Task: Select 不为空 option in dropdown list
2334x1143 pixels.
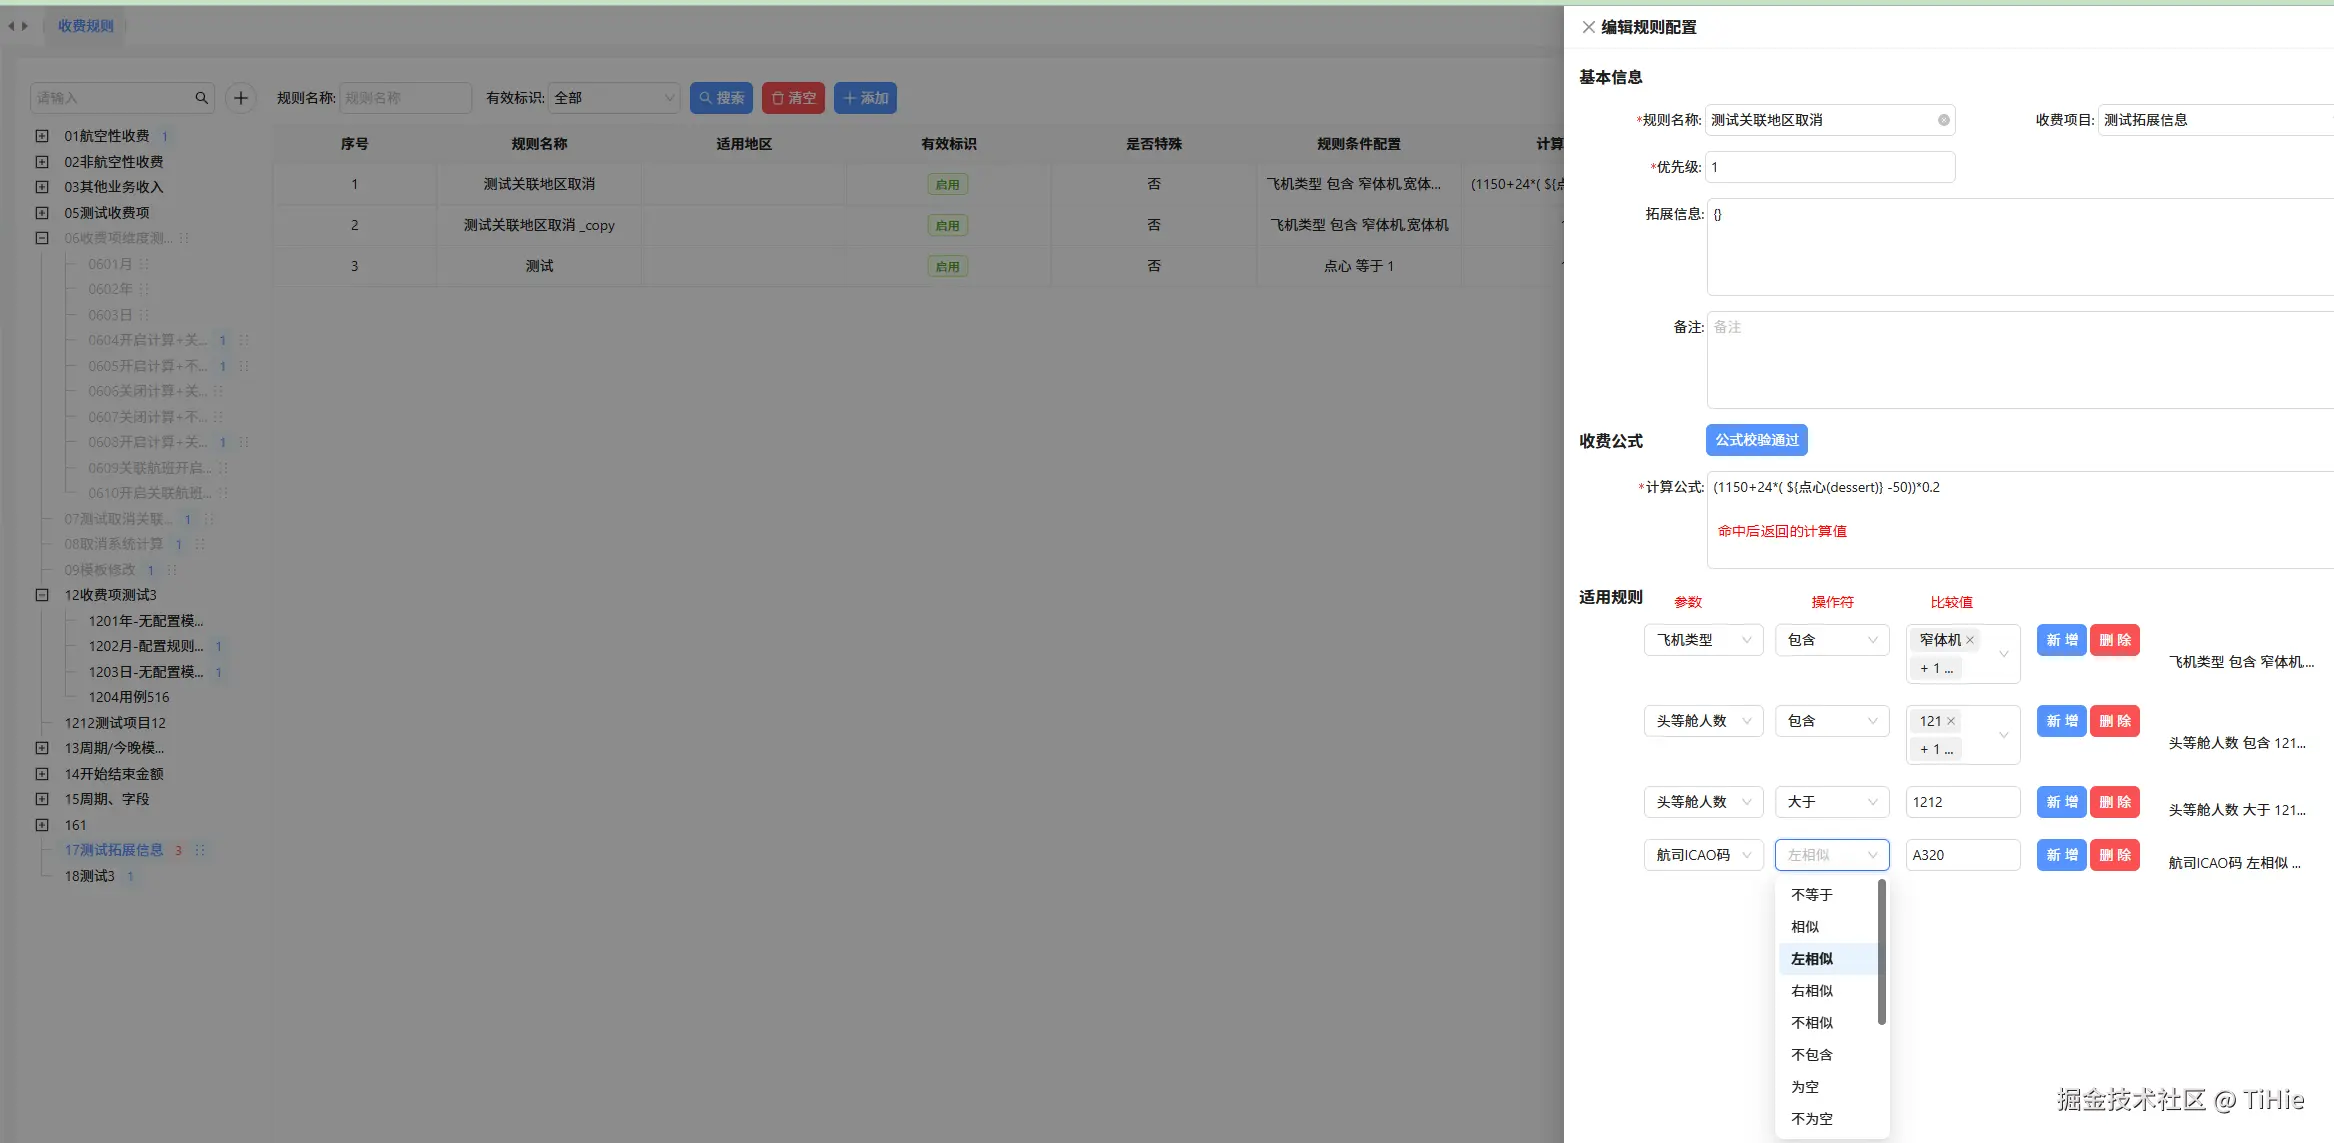Action: click(1812, 1119)
